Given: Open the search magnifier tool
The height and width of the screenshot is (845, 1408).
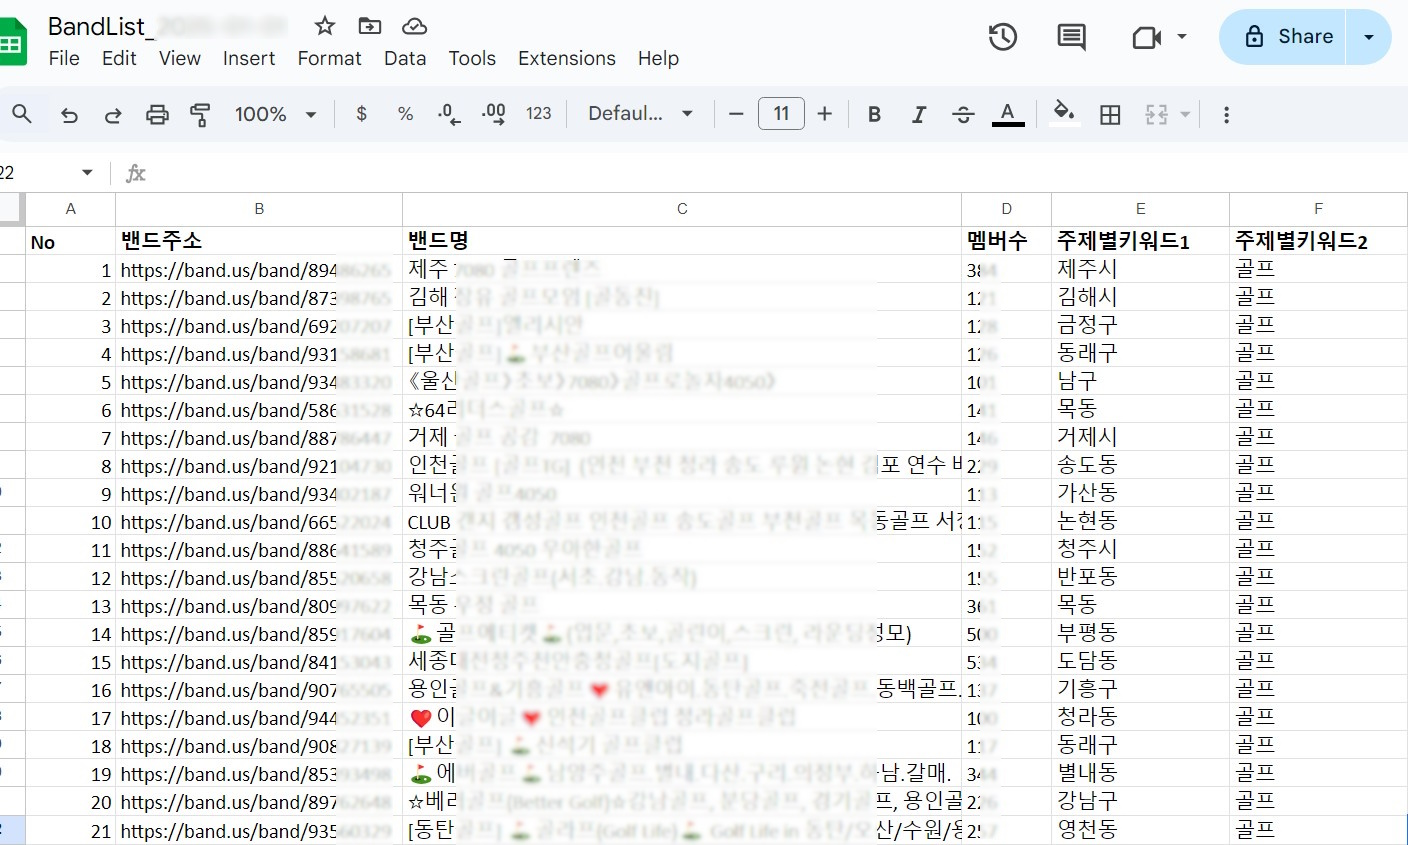Looking at the screenshot, I should tap(22, 115).
